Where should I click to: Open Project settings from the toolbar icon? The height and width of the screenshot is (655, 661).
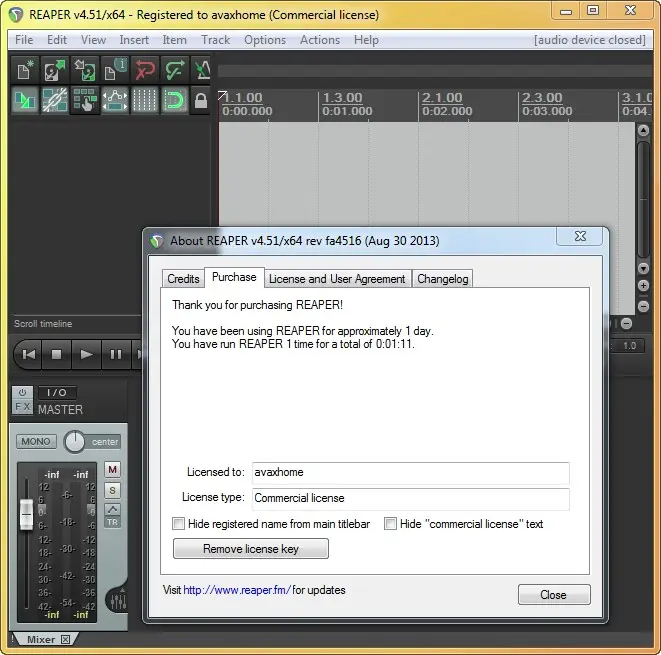coord(115,70)
